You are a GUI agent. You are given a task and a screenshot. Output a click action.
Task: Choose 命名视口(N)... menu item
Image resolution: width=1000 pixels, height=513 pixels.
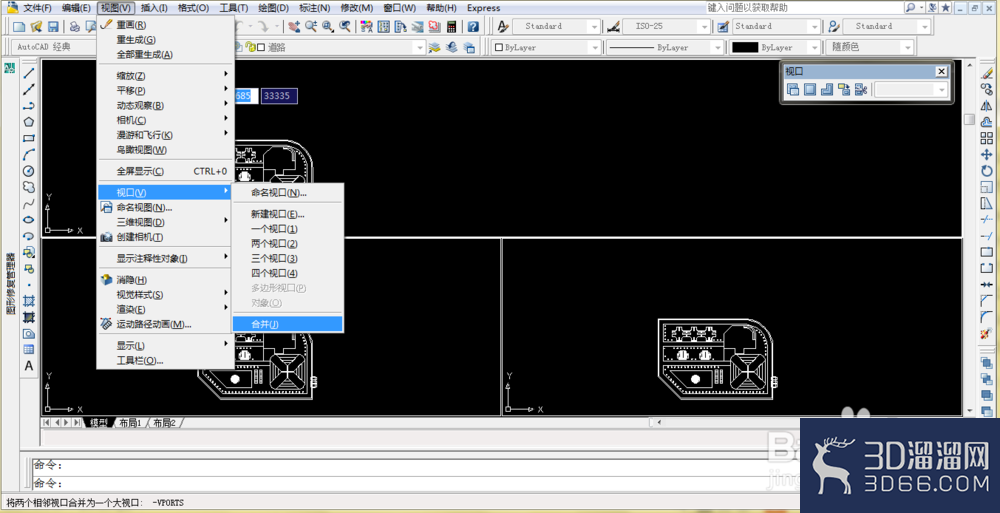tap(288, 193)
